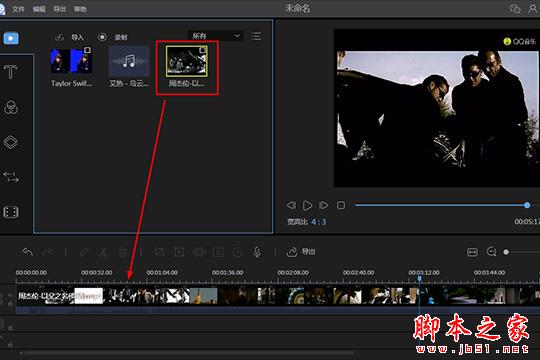Open the Elements panel with film frame icon
Image resolution: width=540 pixels, height=360 pixels.
click(11, 212)
